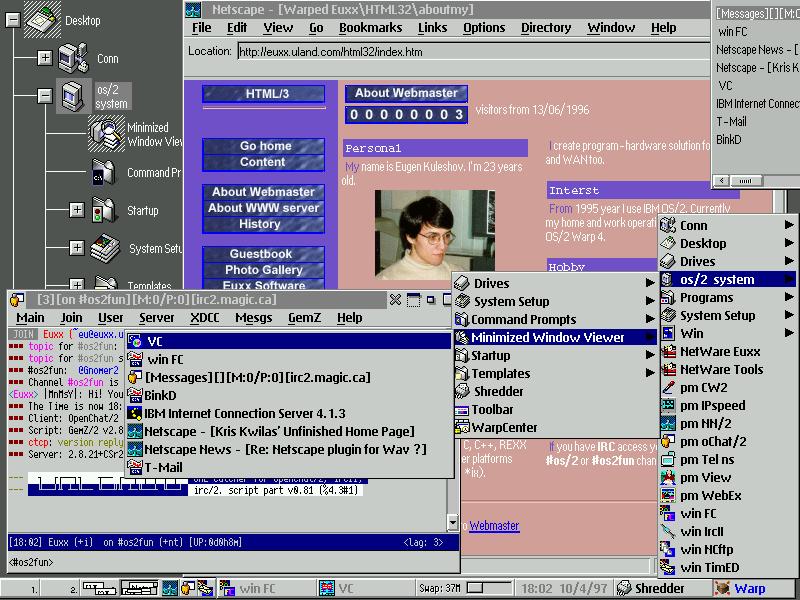The width and height of the screenshot is (800, 600).
Task: Click the HTML/3 button on the web page
Action: (x=263, y=93)
